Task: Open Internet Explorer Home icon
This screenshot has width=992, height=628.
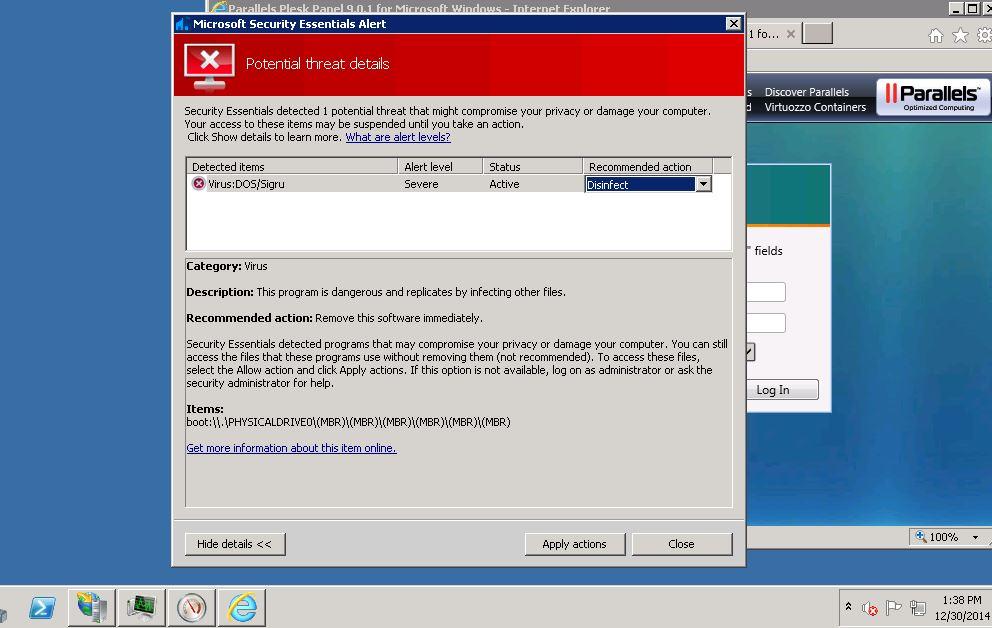Action: pos(936,35)
